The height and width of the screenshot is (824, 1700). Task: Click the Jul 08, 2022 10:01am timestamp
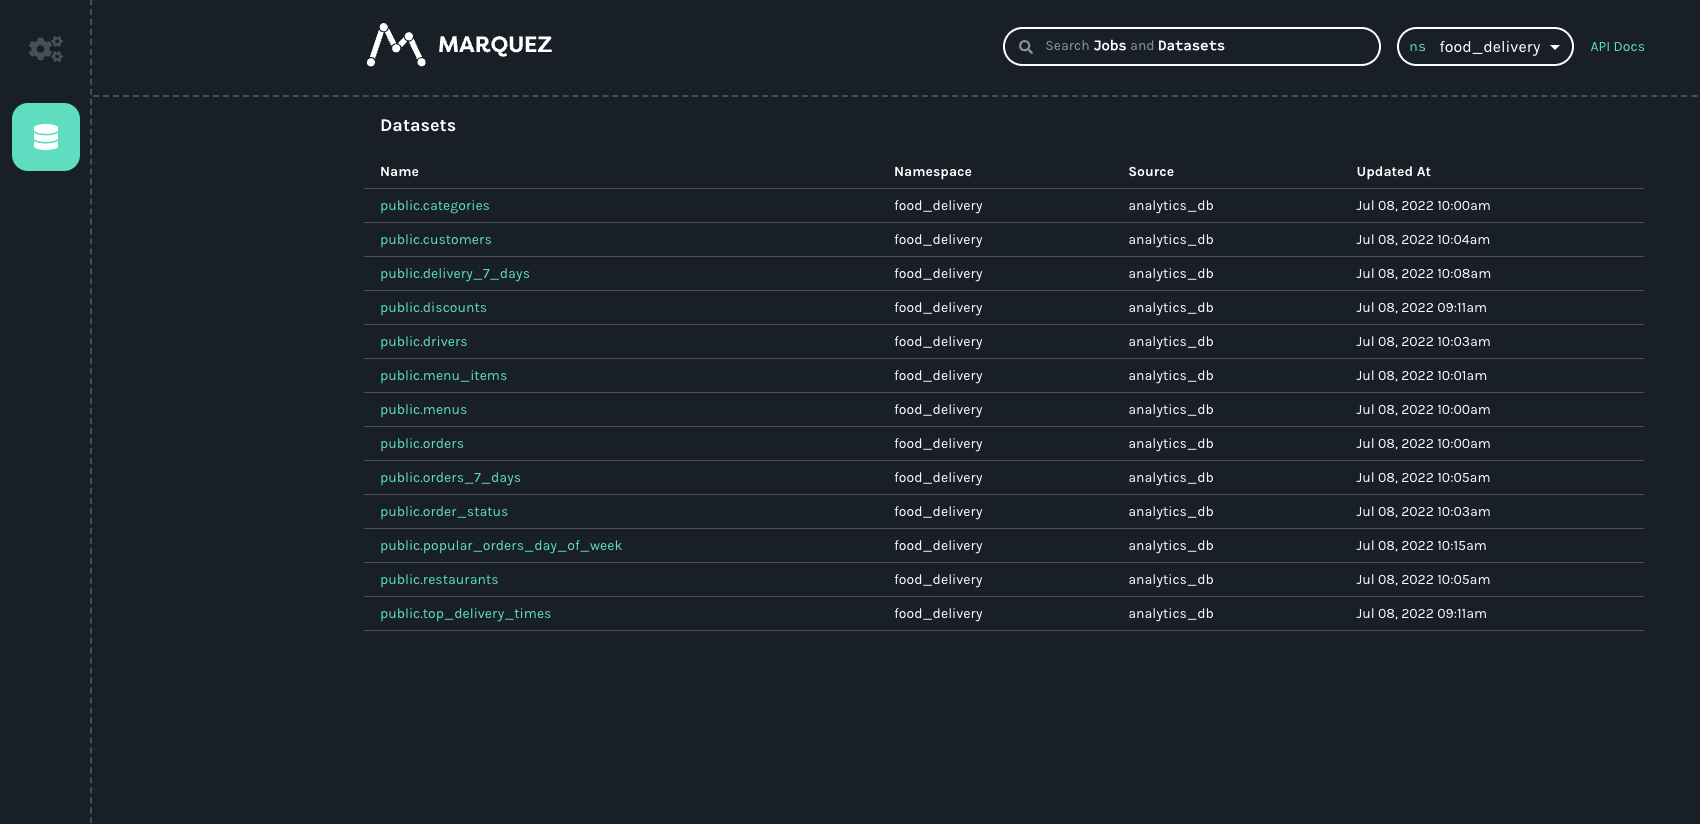(1421, 376)
